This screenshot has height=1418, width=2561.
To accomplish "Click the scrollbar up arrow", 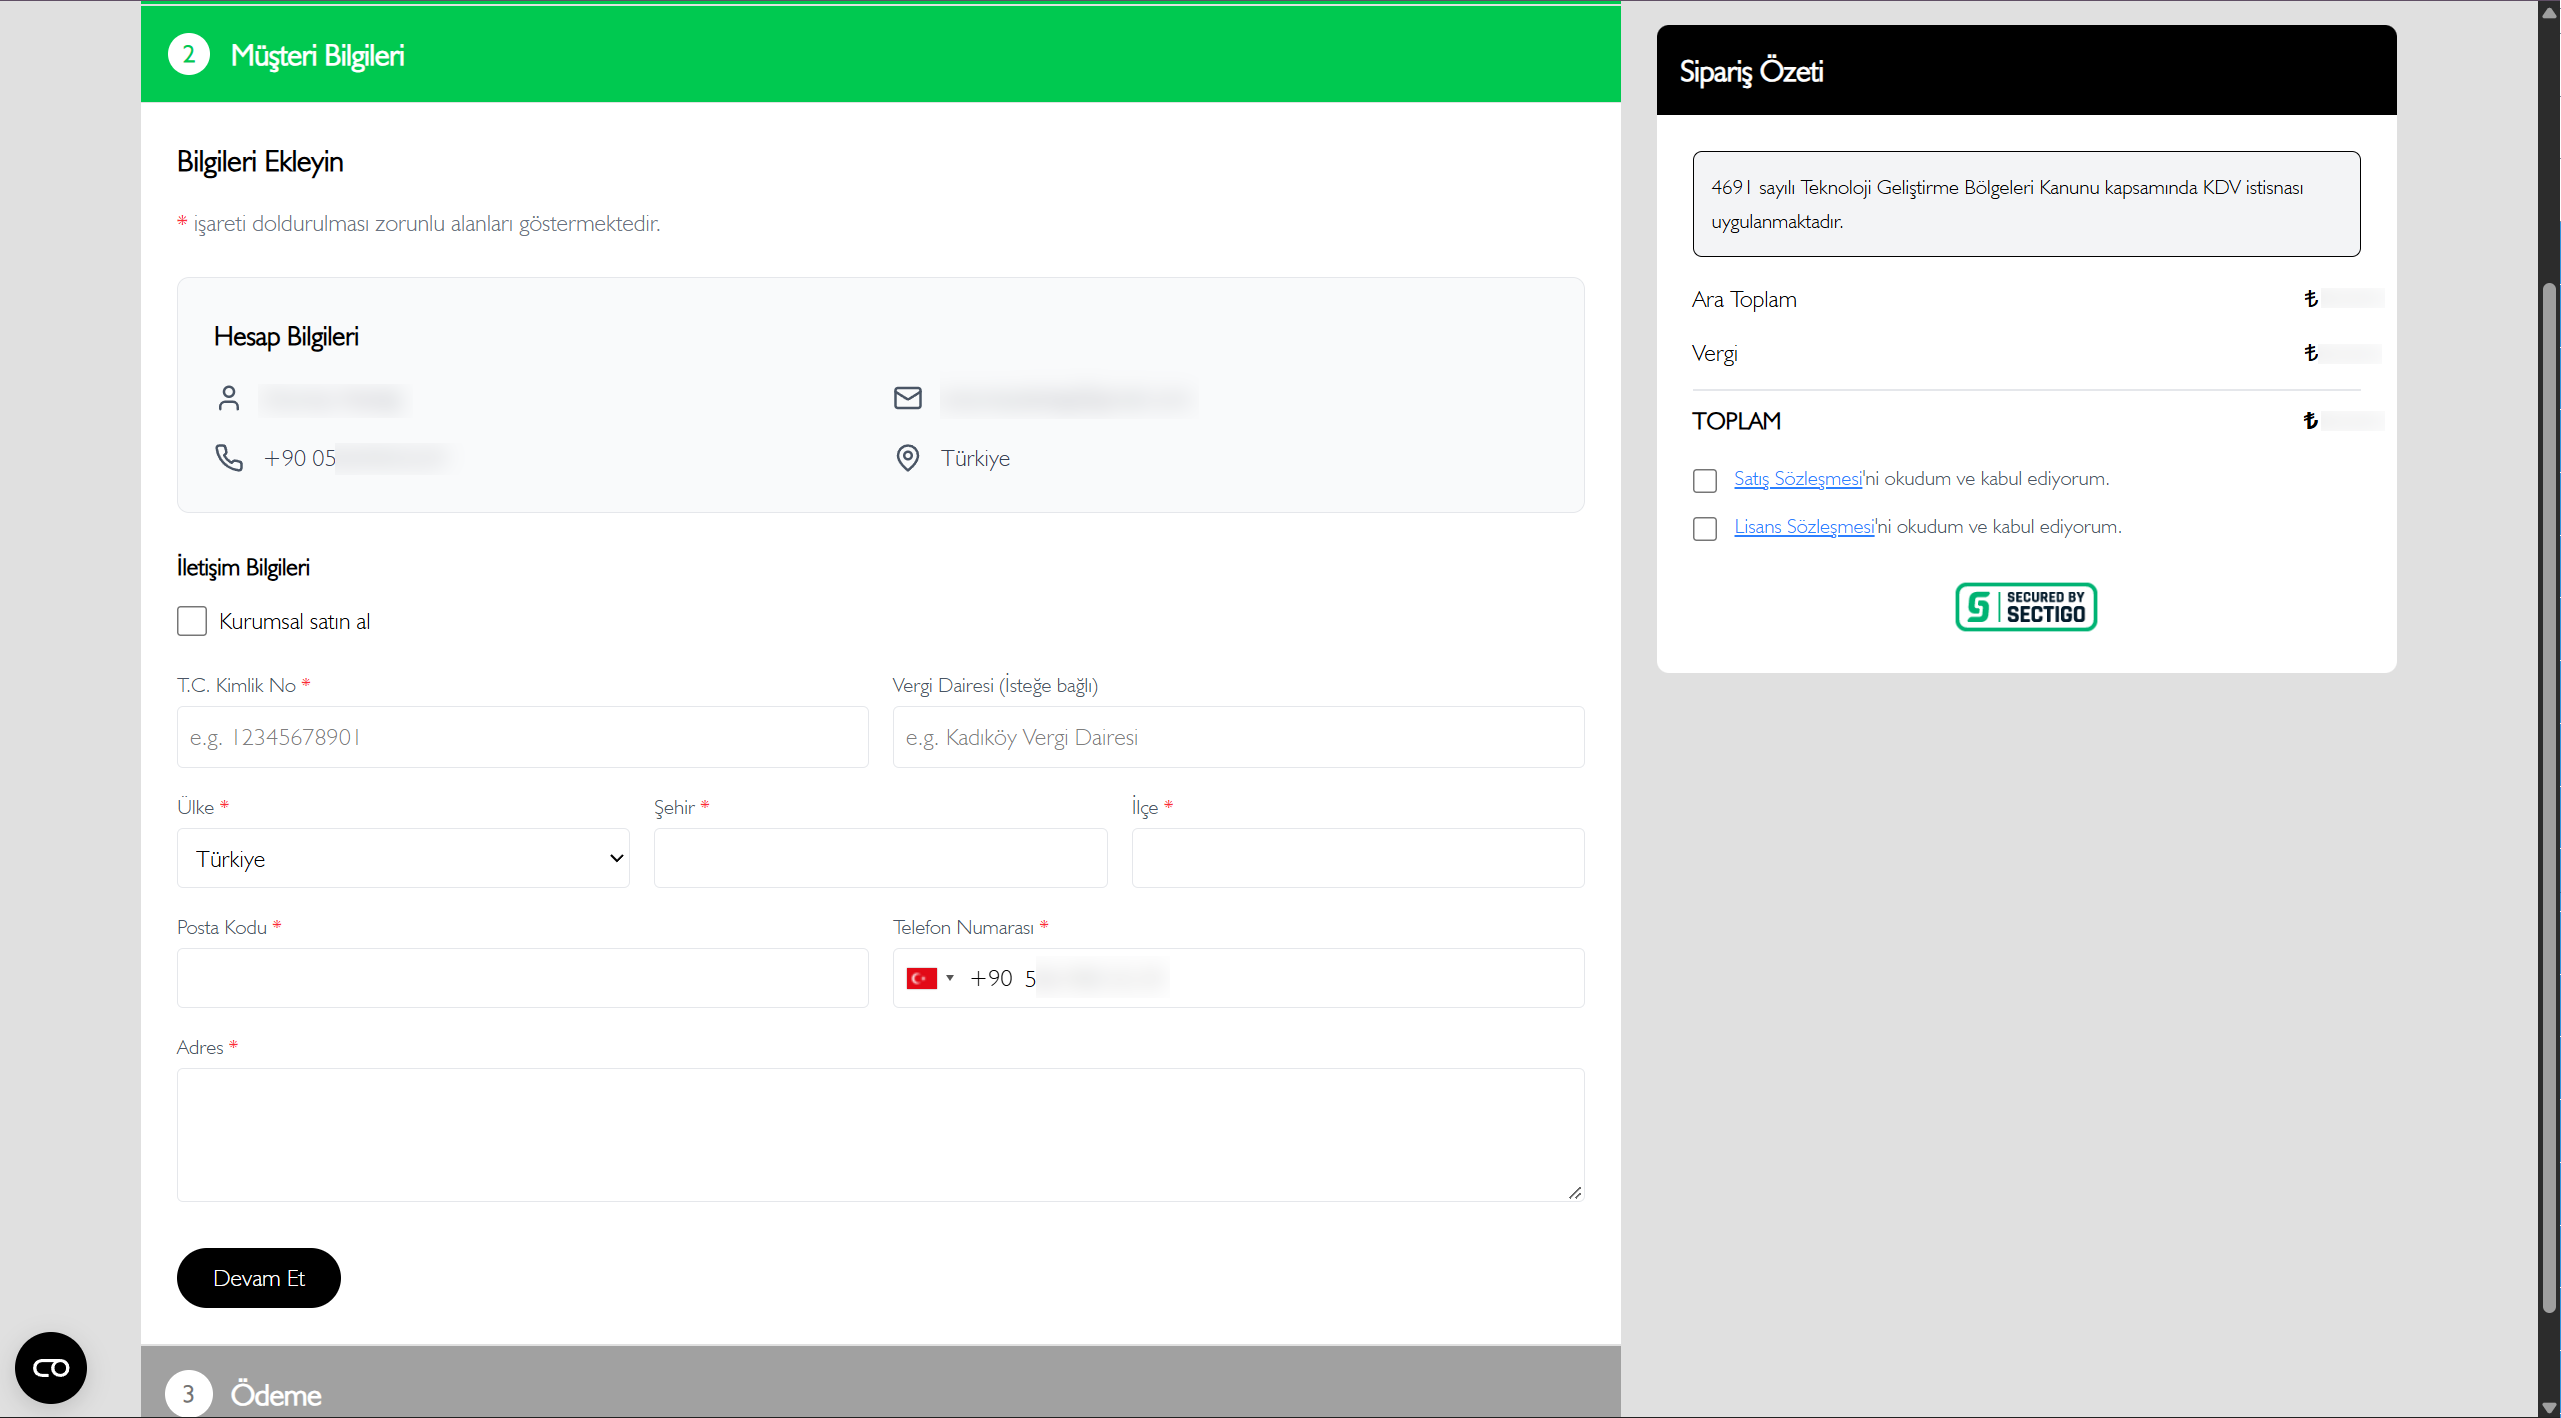I will point(2550,11).
